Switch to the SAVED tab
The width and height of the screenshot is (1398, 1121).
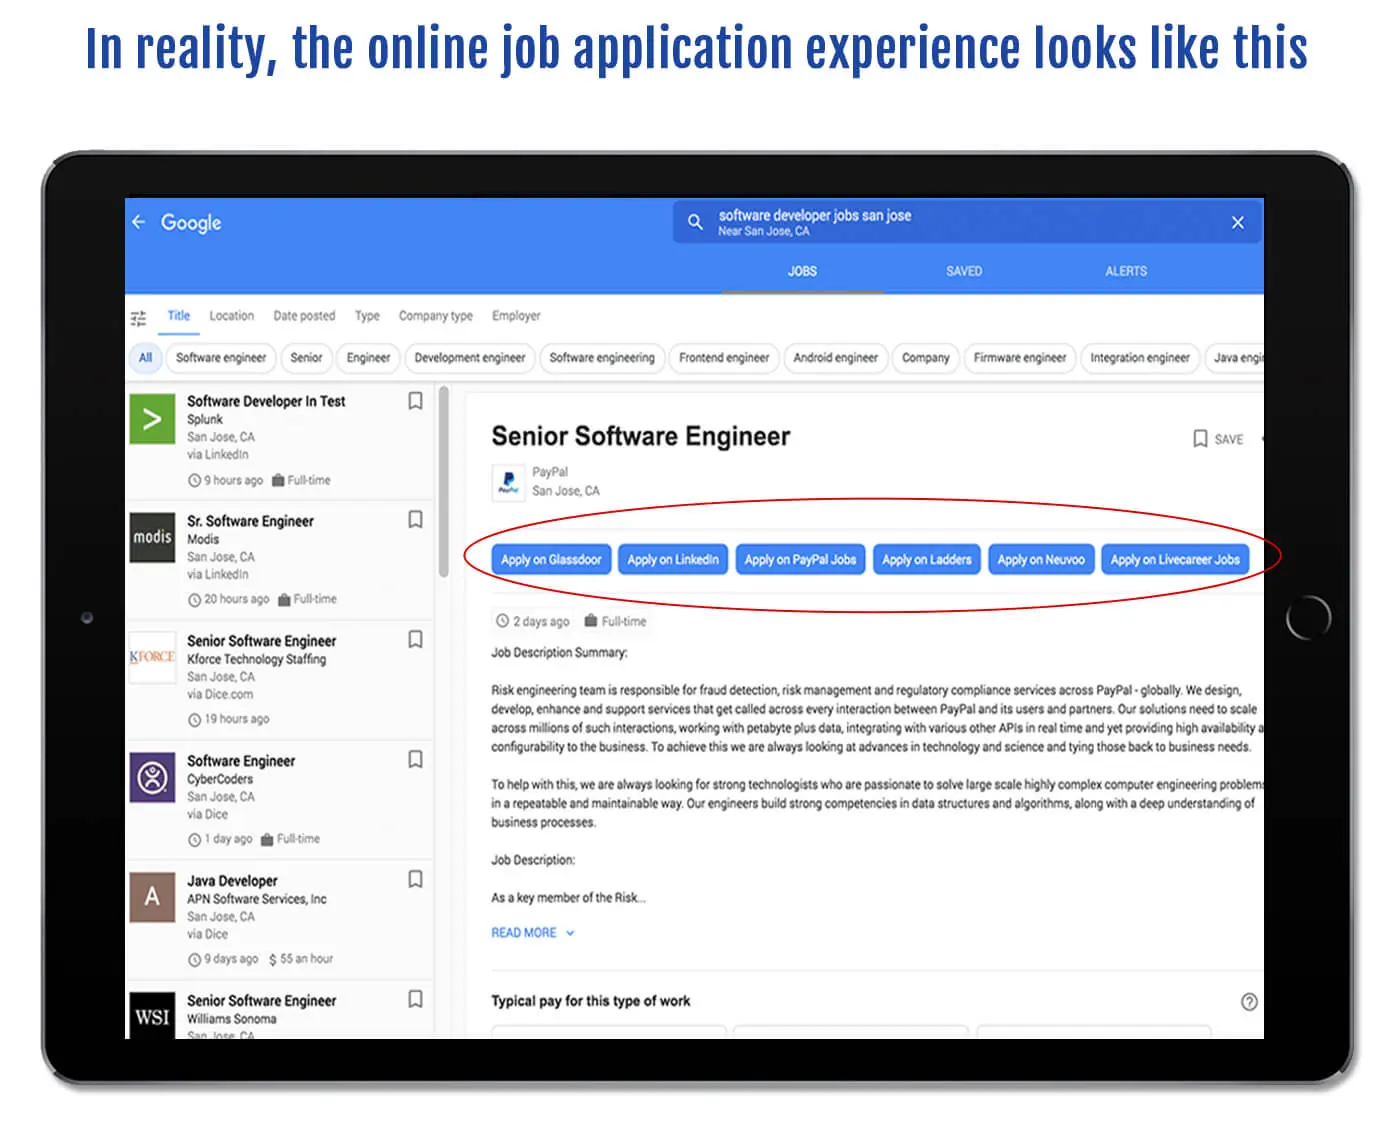(x=964, y=271)
